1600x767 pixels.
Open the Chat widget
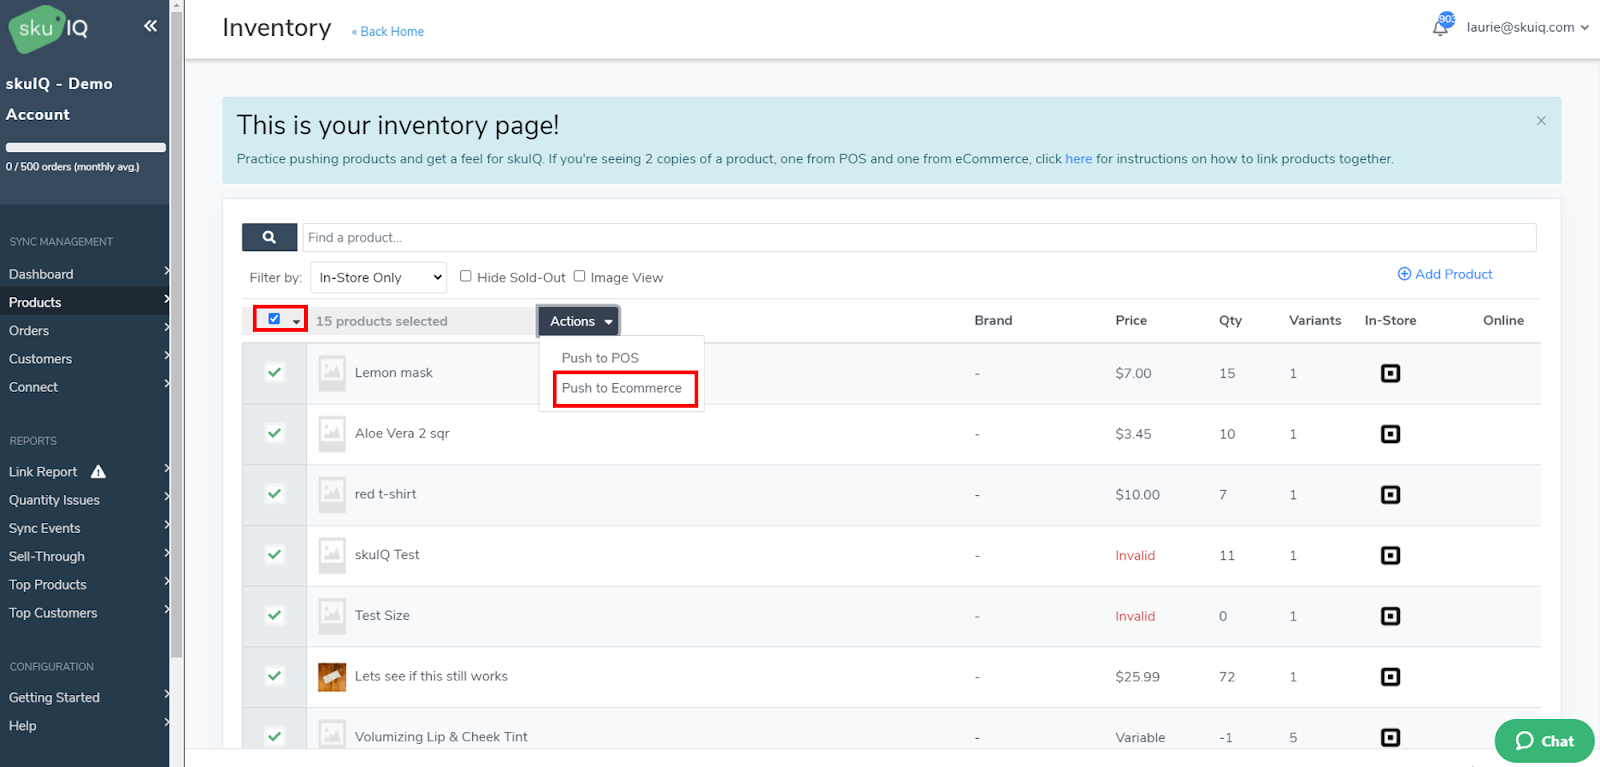1544,741
